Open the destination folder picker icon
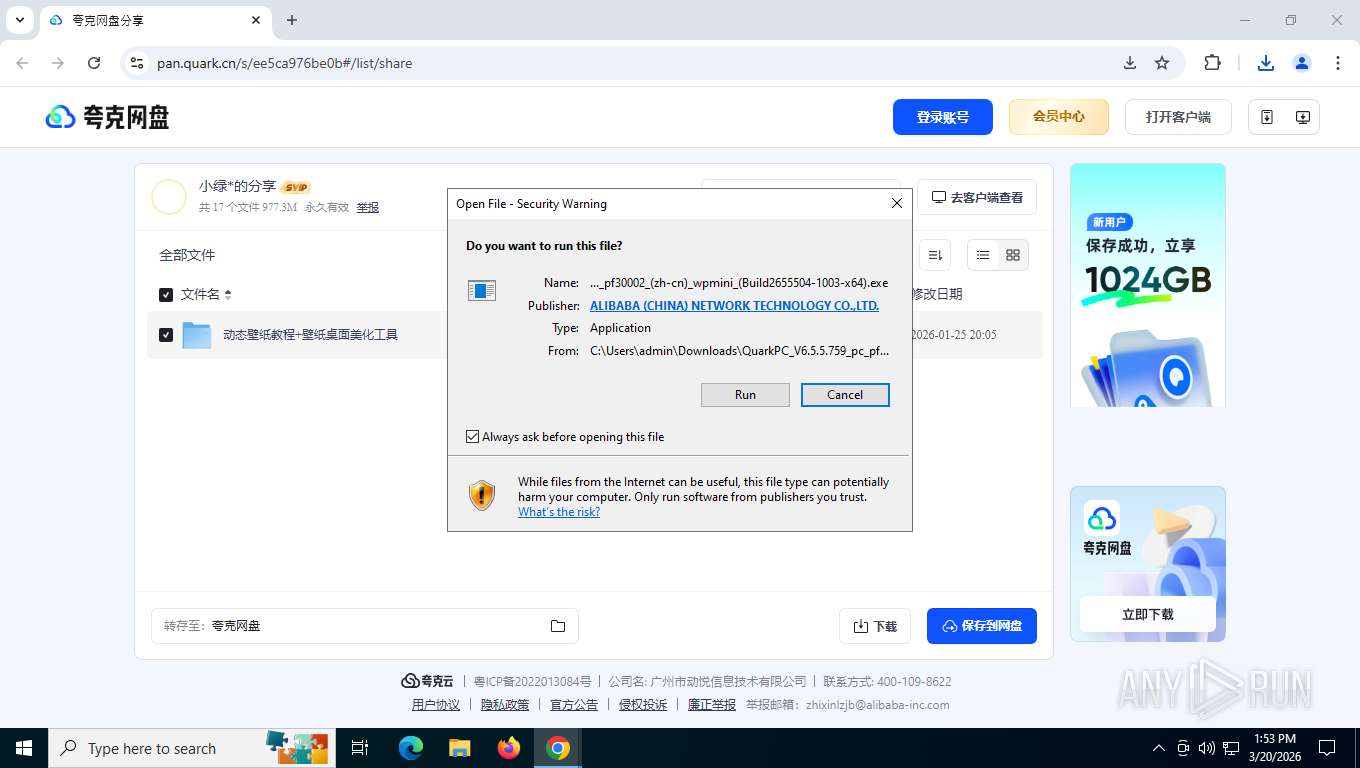 (x=558, y=626)
